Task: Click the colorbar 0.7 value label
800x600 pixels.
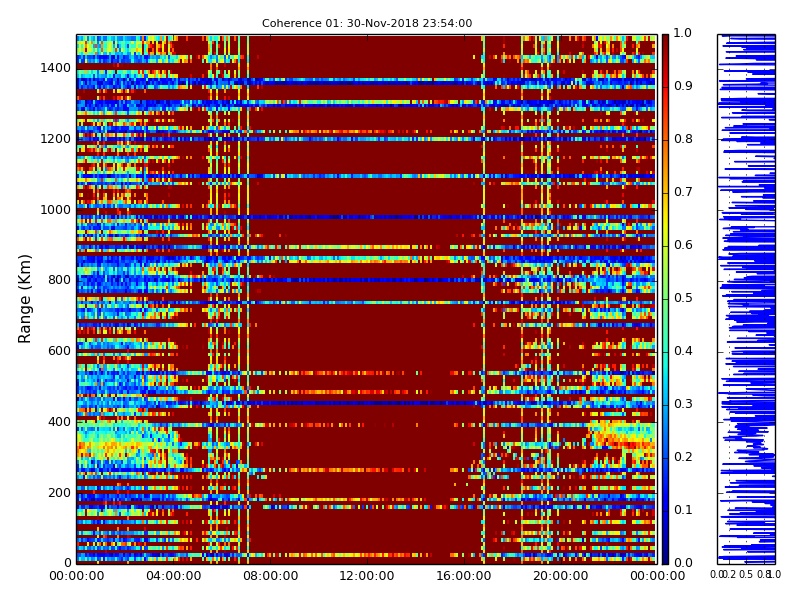Action: [683, 192]
